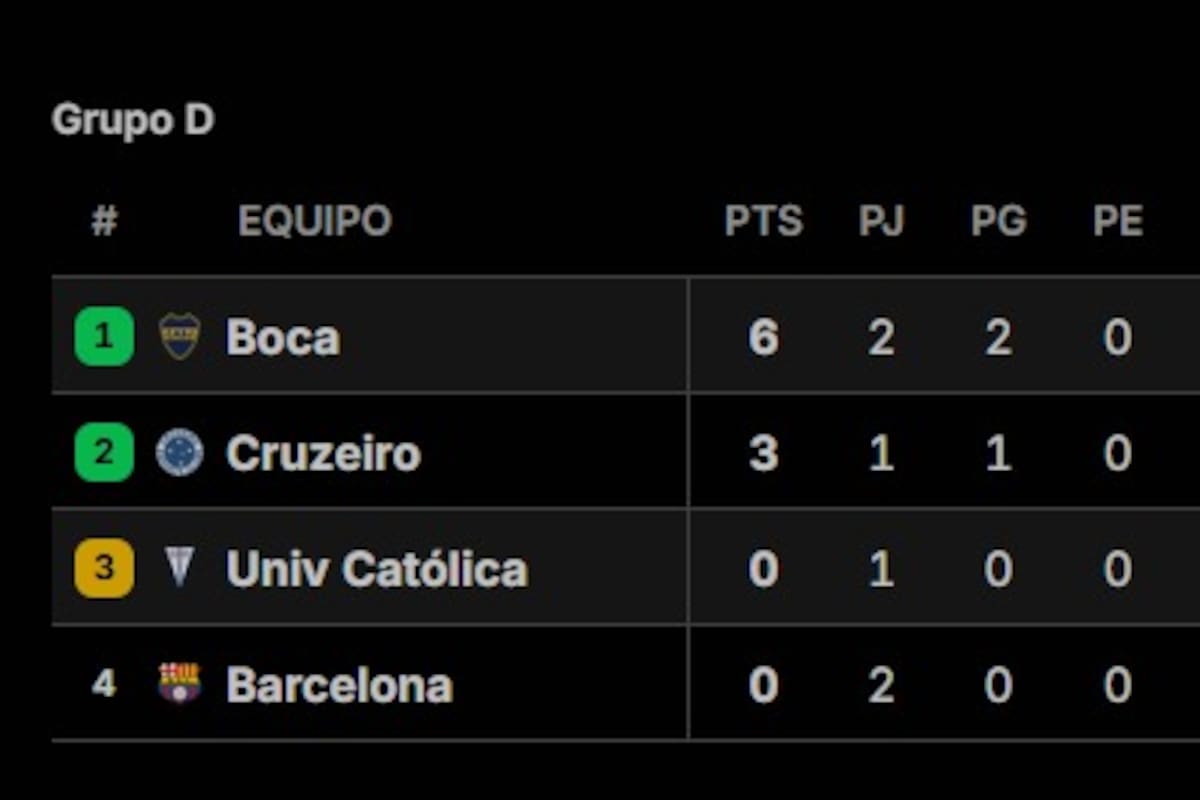Viewport: 1200px width, 800px height.
Task: Open the Barcelona club crest
Action: click(175, 684)
